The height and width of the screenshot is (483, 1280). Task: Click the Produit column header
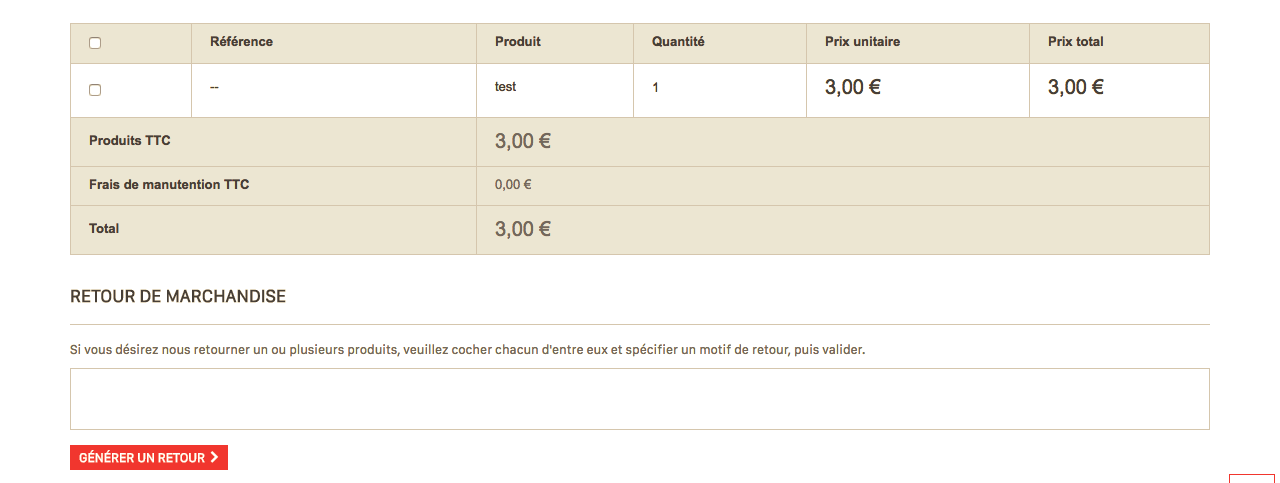click(x=518, y=42)
